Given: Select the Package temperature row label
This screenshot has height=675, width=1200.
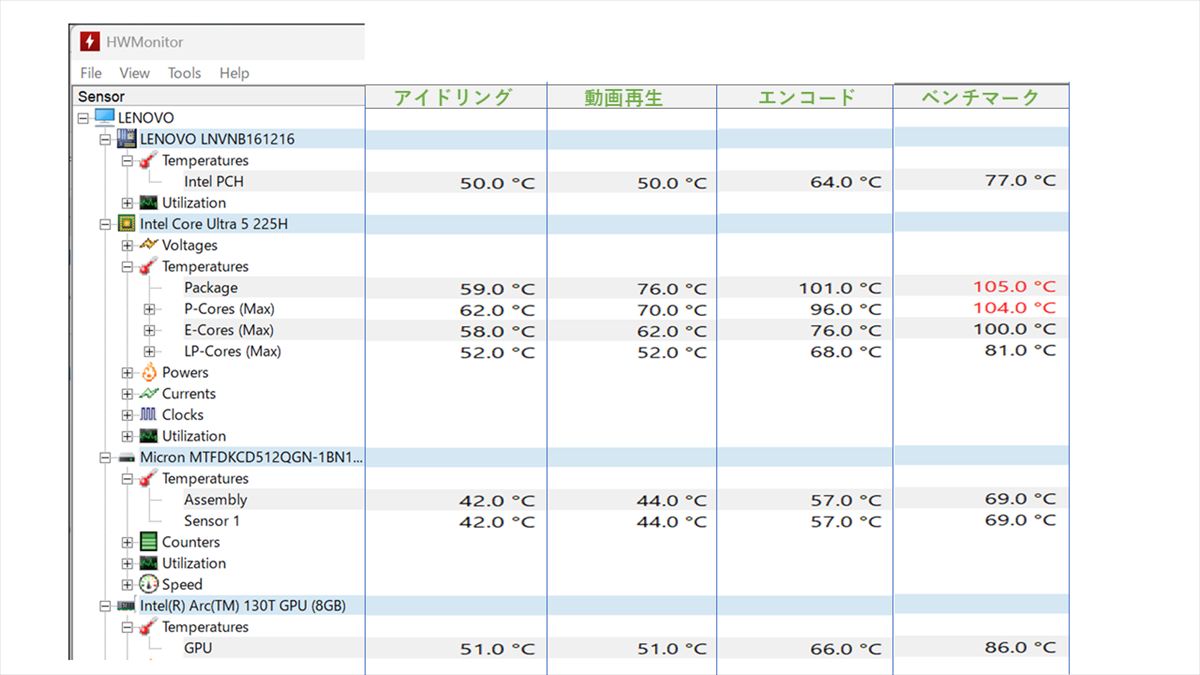Looking at the screenshot, I should (x=211, y=288).
